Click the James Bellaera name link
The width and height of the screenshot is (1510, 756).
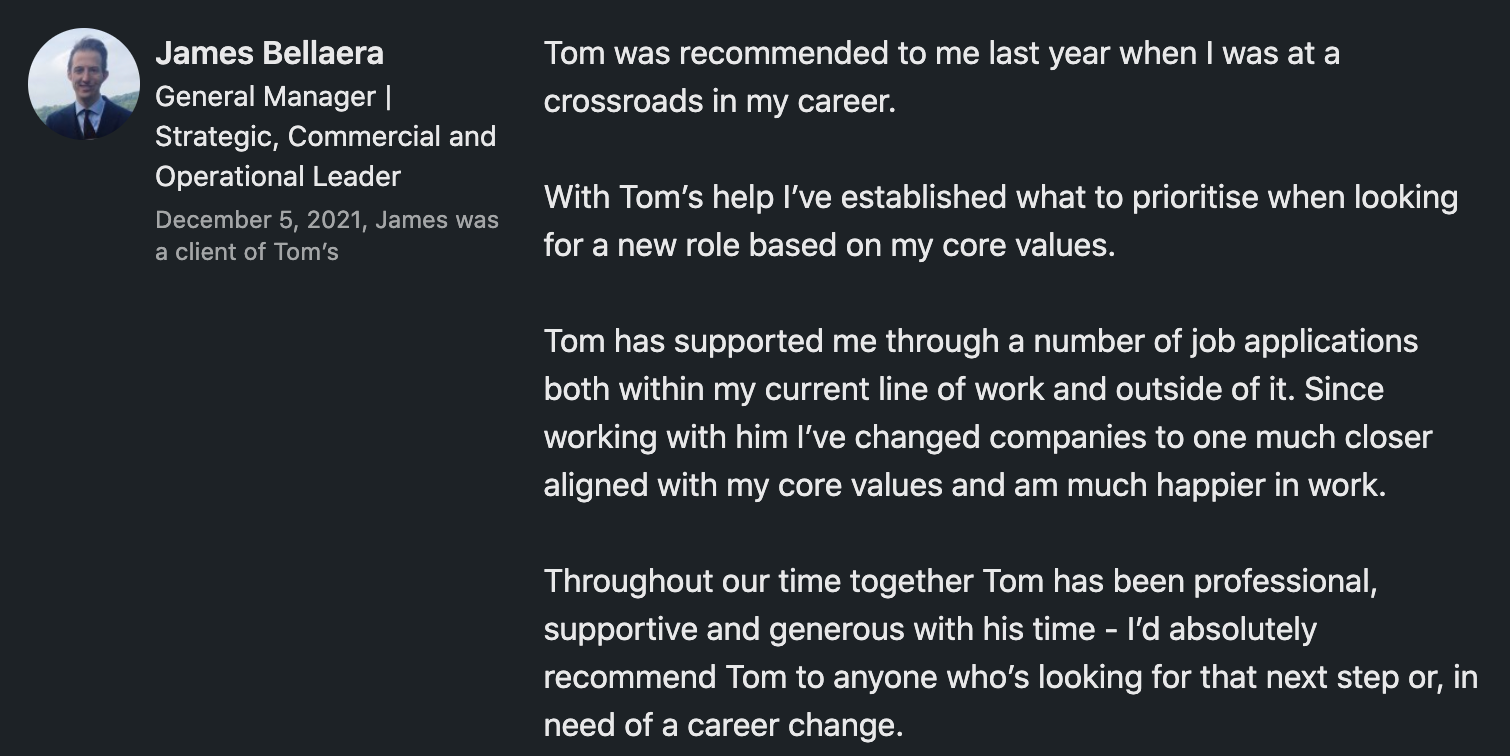[269, 53]
